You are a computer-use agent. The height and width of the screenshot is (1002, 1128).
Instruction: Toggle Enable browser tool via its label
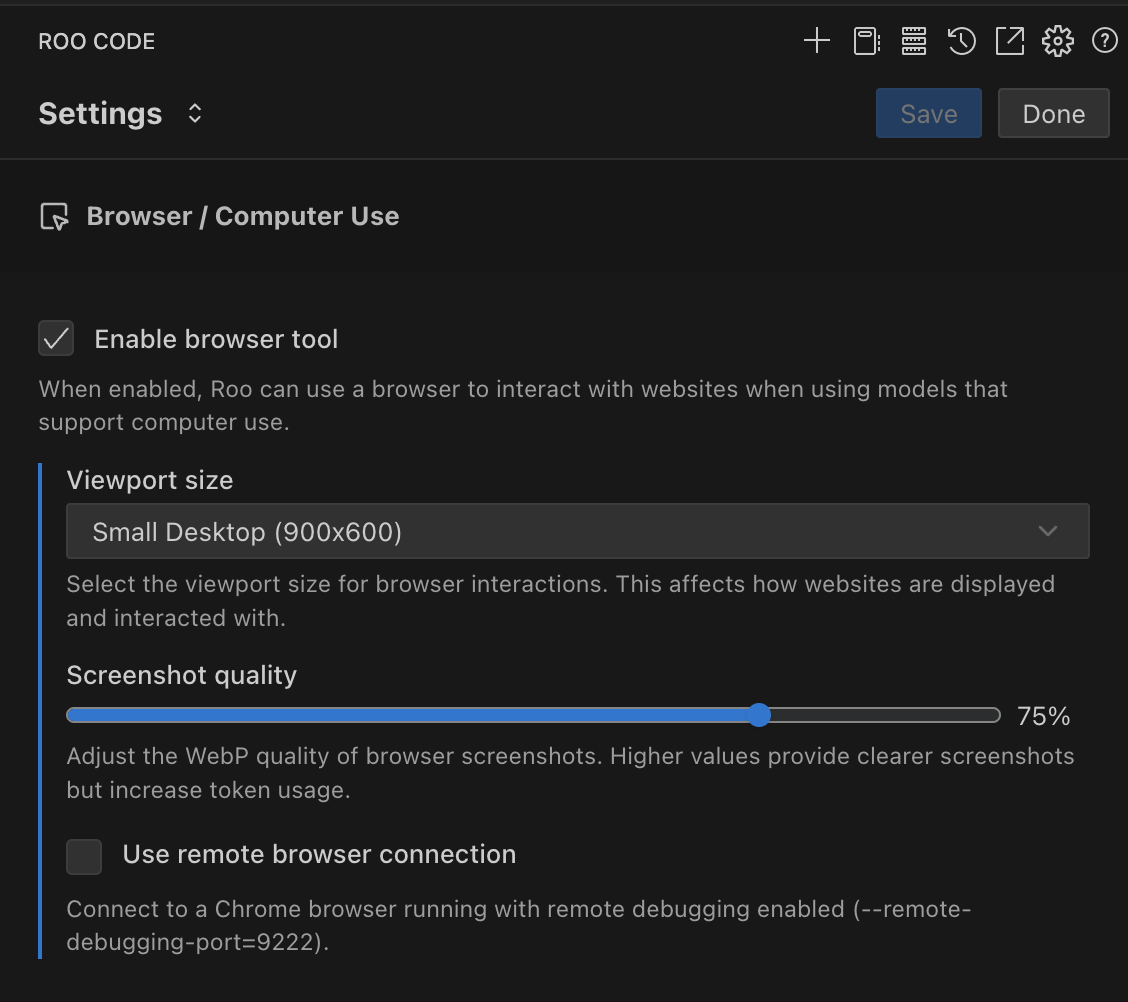pyautogui.click(x=215, y=339)
